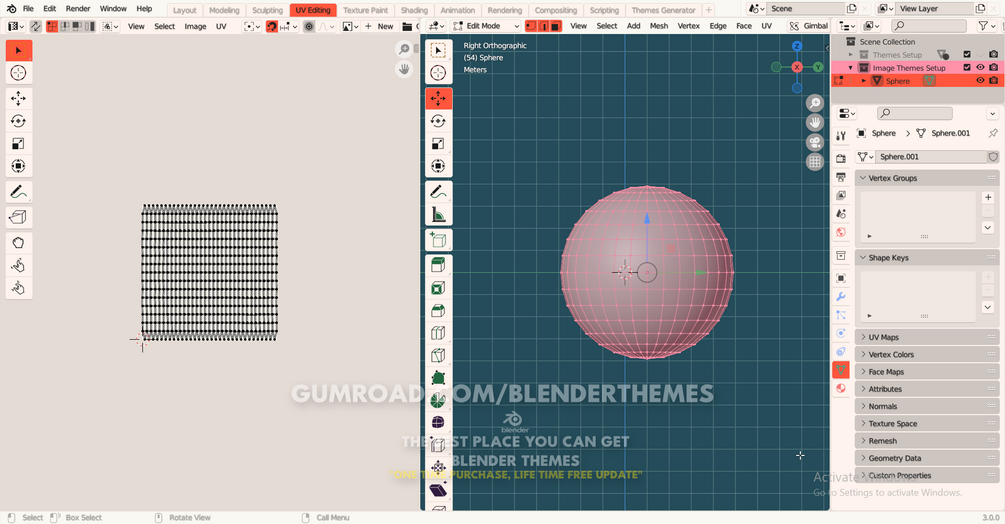Select the Knife tool
Viewport: 1005px width, 524px height.
pos(438,356)
